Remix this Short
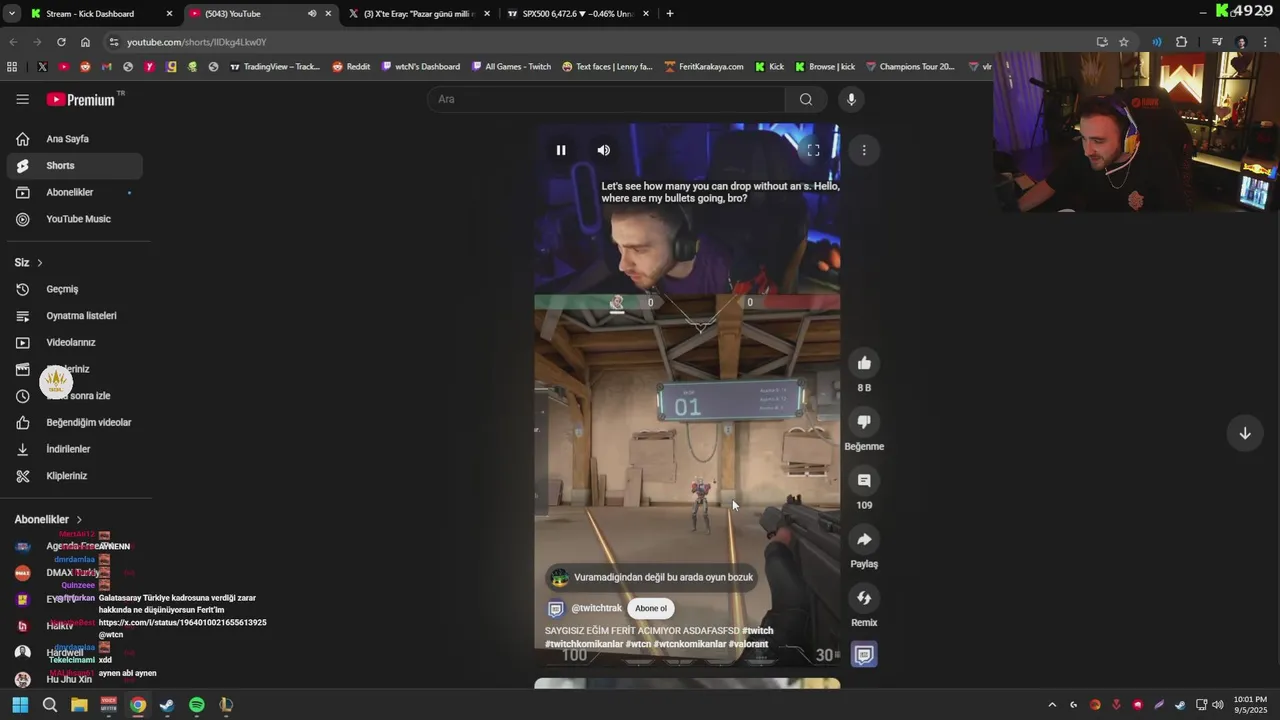The width and height of the screenshot is (1280, 720). [x=864, y=598]
